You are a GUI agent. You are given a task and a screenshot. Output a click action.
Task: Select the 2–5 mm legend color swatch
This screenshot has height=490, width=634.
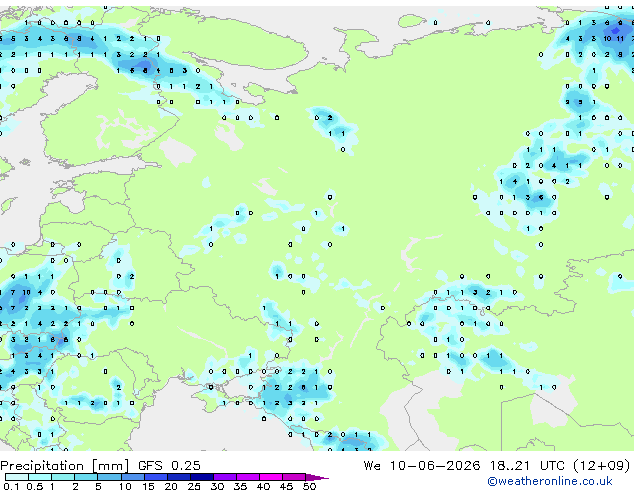point(86,477)
